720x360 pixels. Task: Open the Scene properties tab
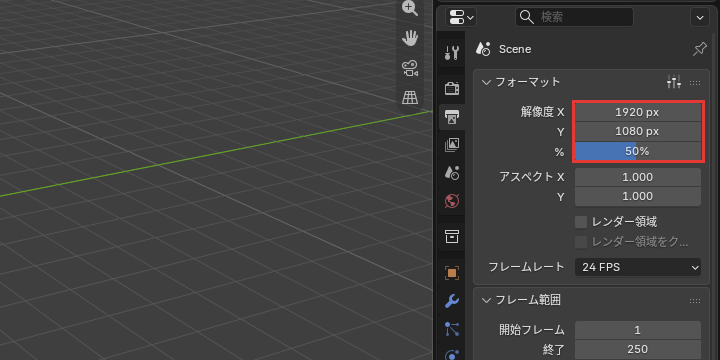click(452, 173)
